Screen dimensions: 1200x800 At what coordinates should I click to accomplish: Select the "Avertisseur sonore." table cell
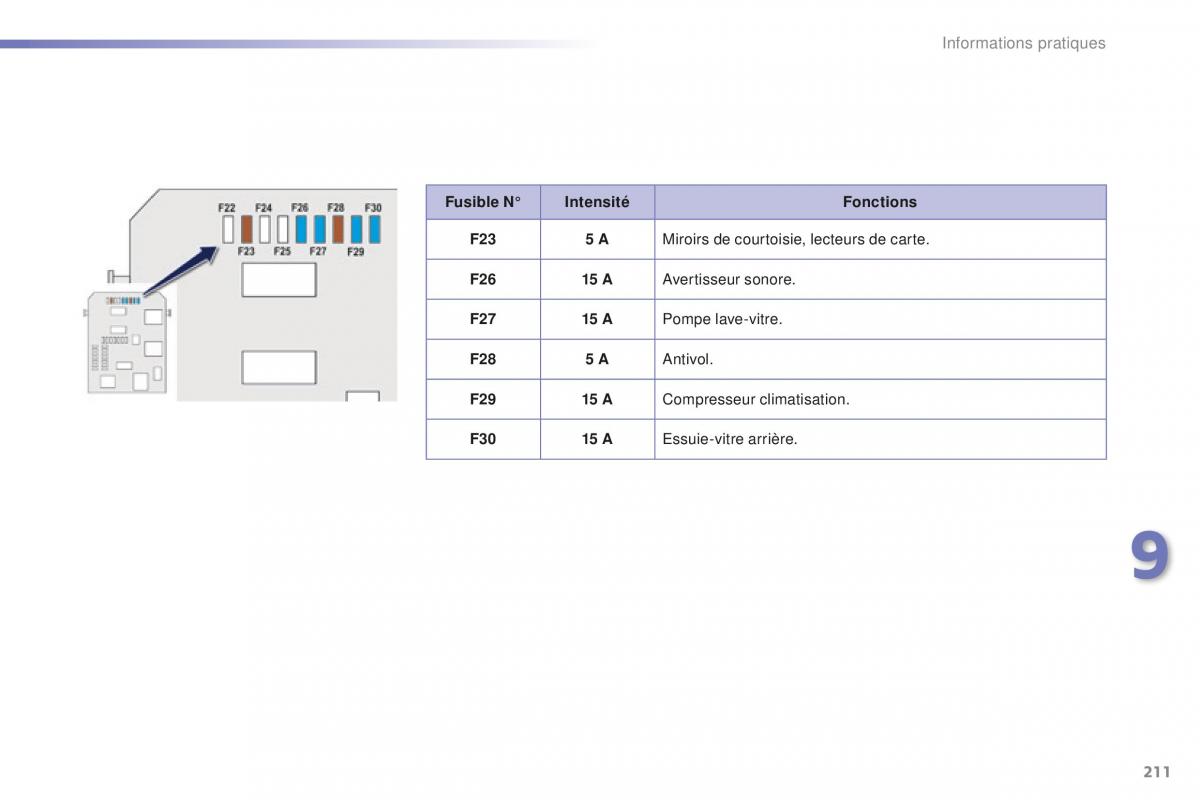(x=729, y=280)
